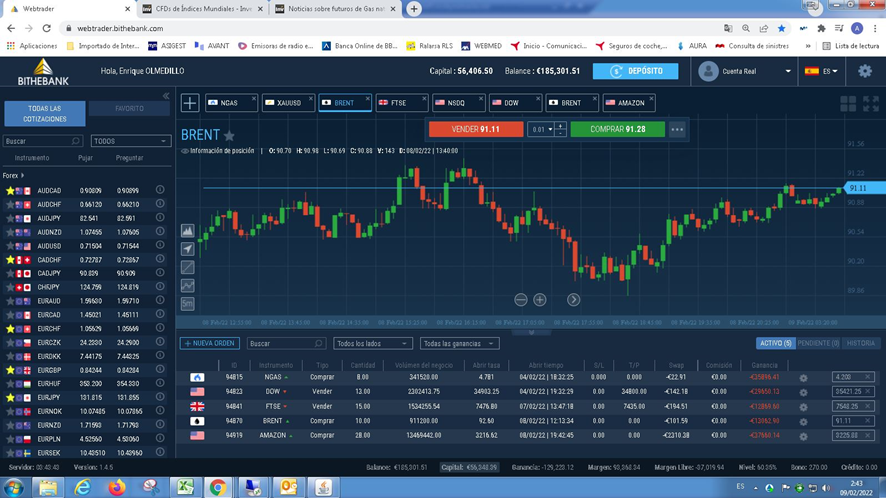Close the NGAS position with the X
The image size is (886, 498).
coord(867,377)
